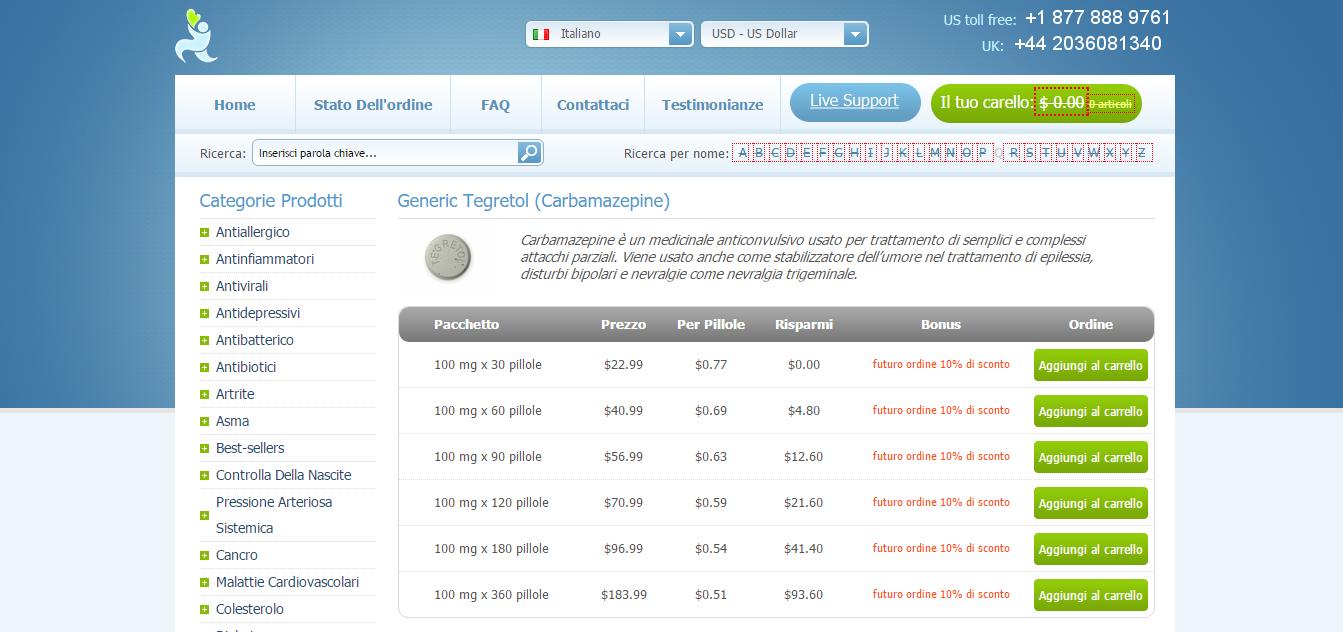1343x632 pixels.
Task: Click the Italian flag icon
Action: coord(541,34)
